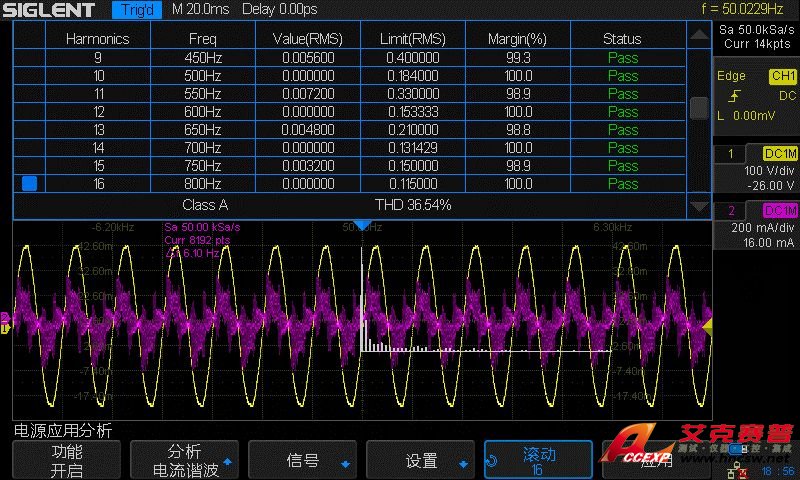
Task: Click the blue row marker beside harmonic 16
Action: 29,183
